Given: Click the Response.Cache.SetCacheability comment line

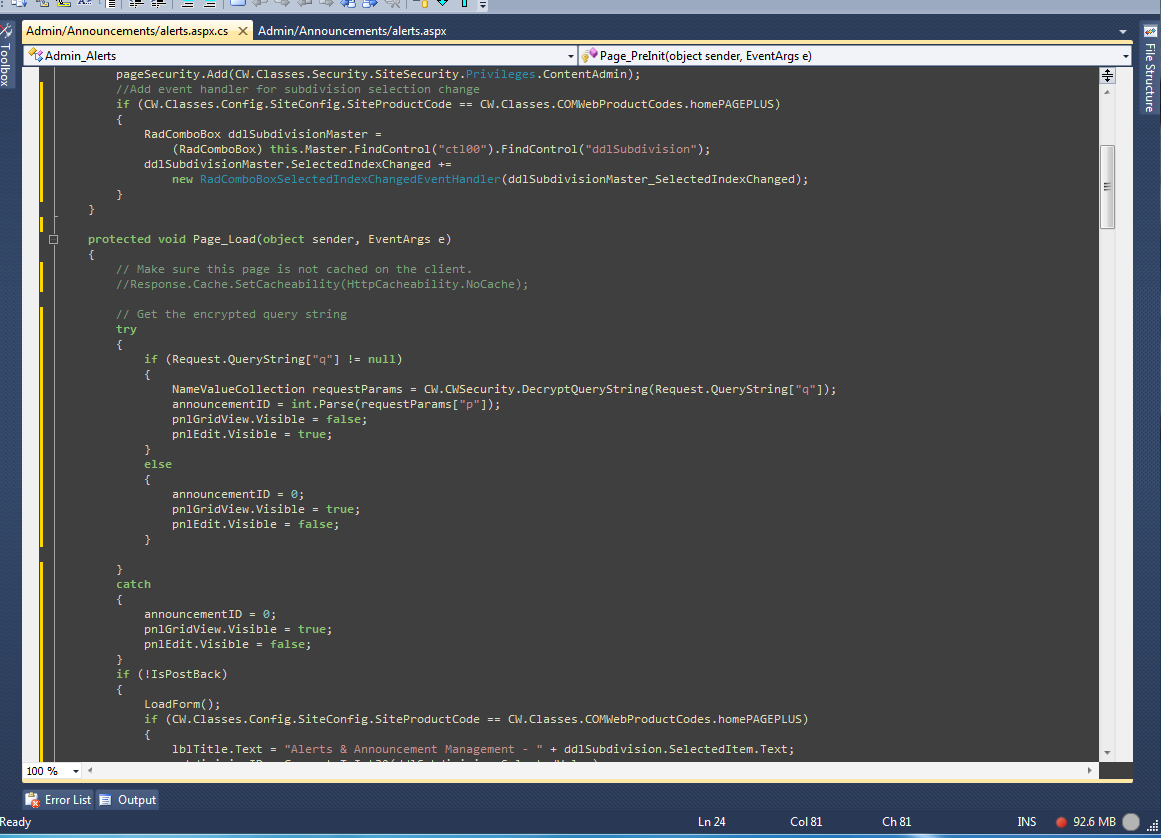Looking at the screenshot, I should 322,284.
